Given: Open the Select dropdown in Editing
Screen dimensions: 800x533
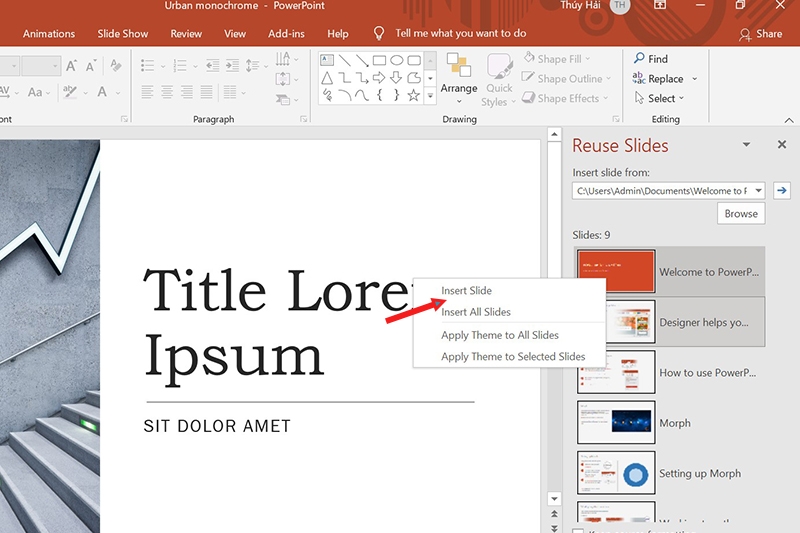Looking at the screenshot, I should click(x=659, y=98).
